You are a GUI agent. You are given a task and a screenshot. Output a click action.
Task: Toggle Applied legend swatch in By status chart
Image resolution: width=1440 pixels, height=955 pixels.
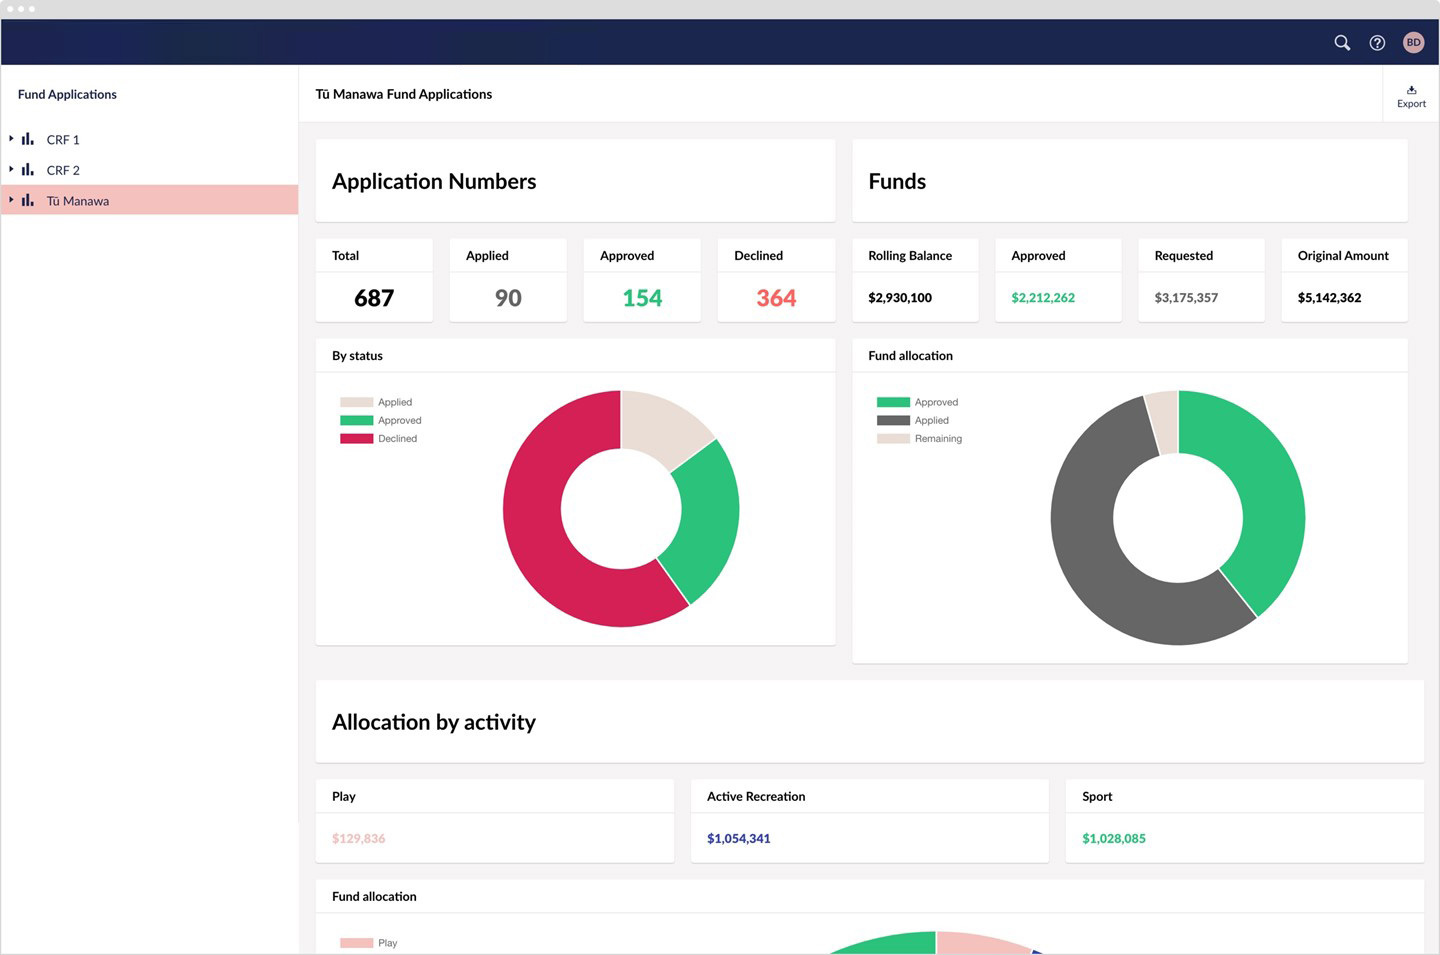pos(356,402)
